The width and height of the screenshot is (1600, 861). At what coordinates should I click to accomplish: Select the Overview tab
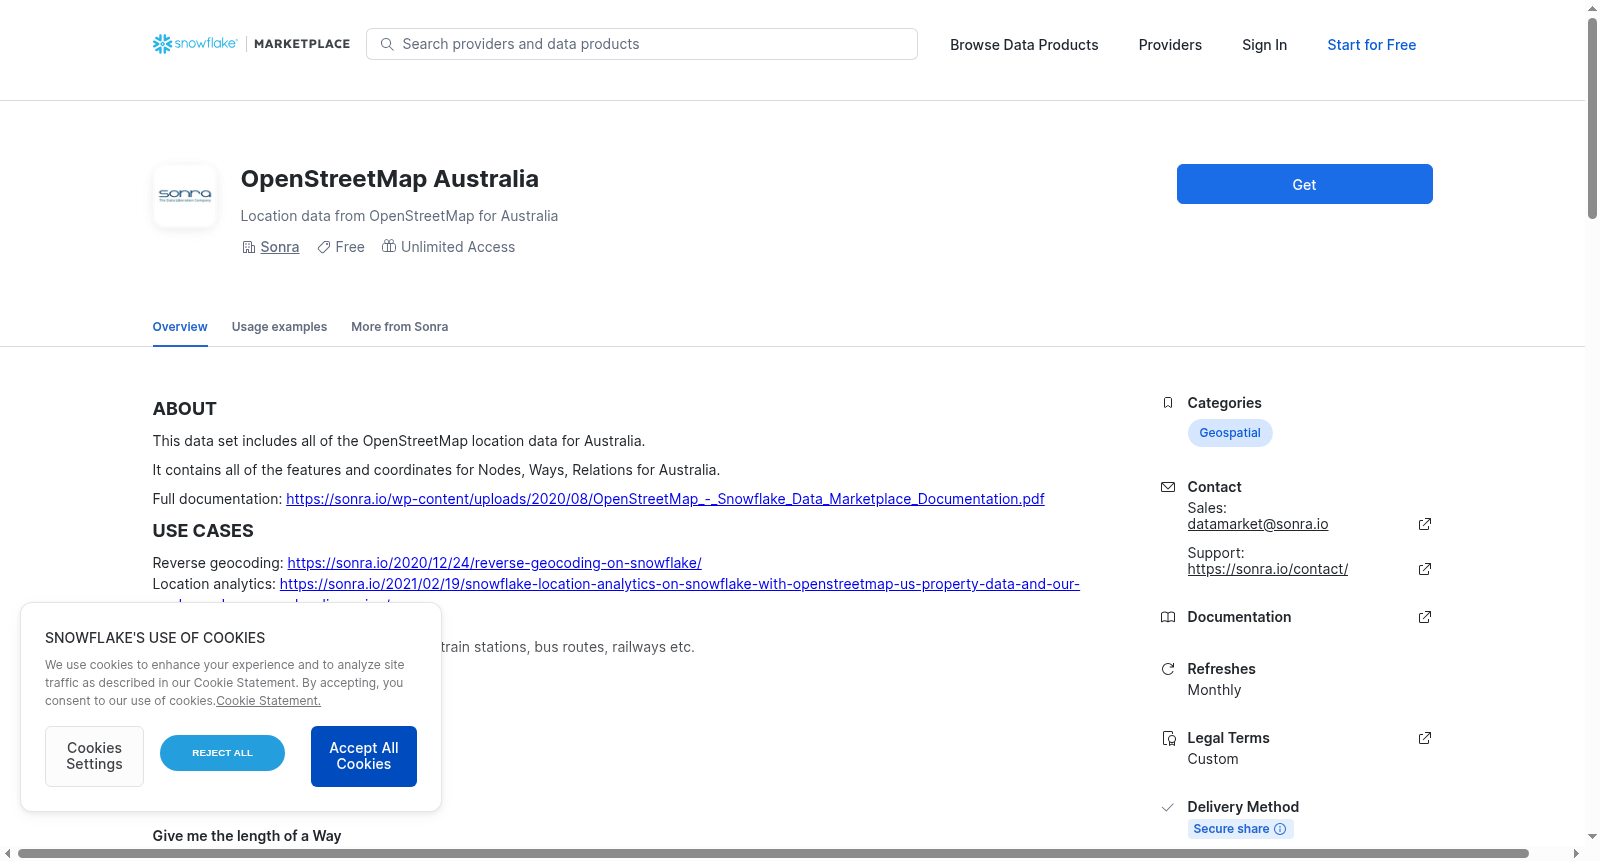pos(180,327)
